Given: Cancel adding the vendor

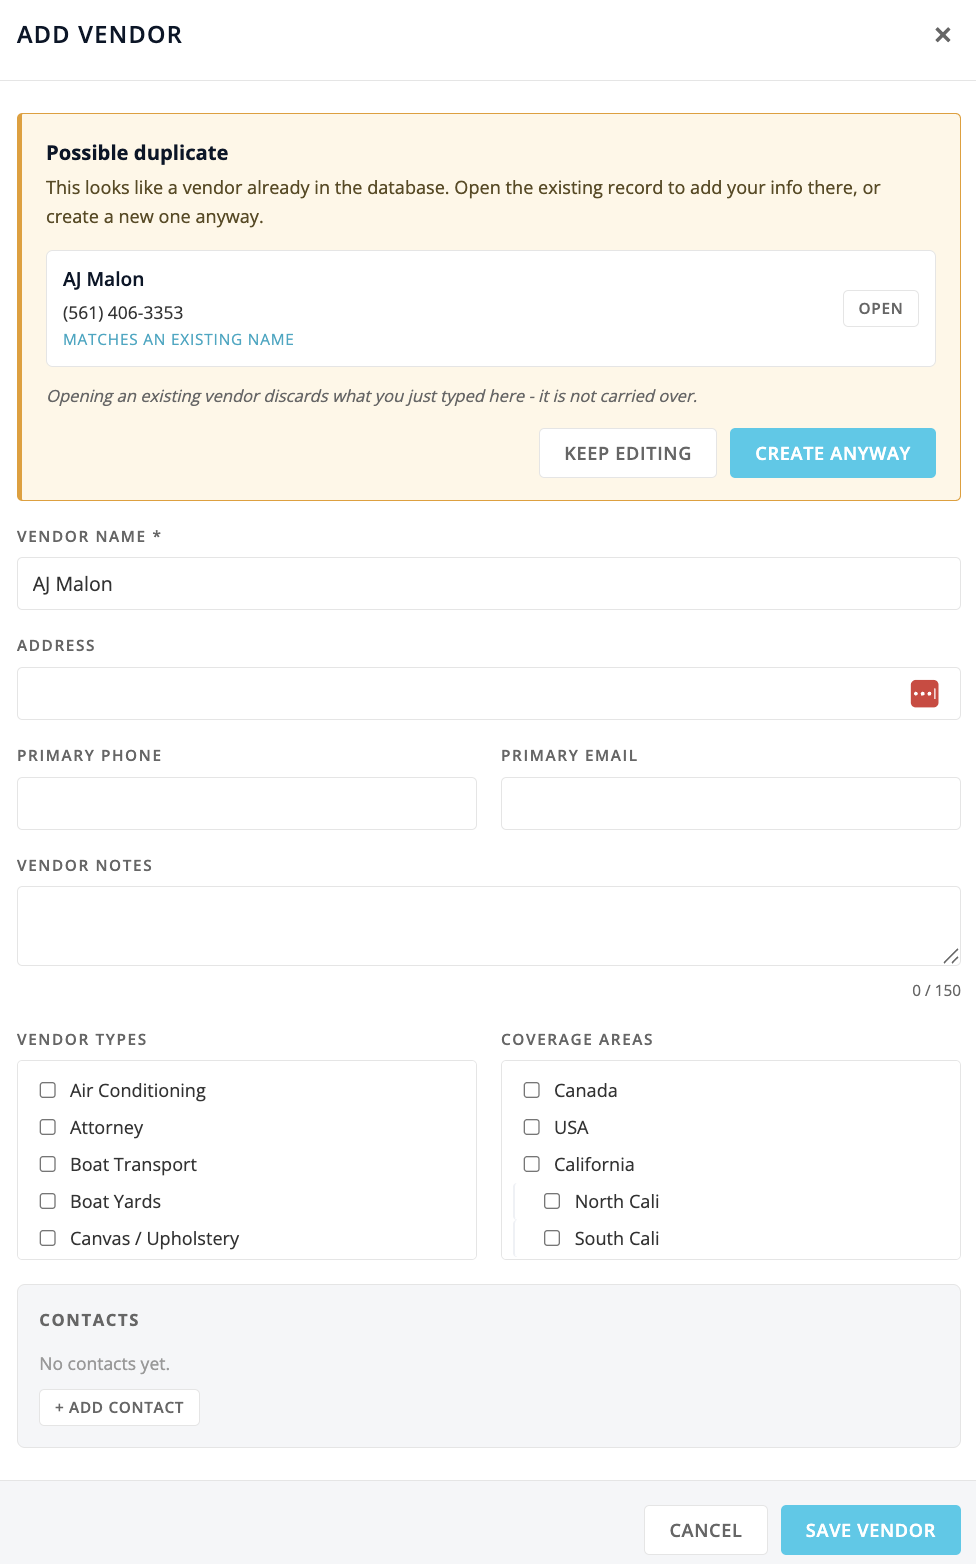Looking at the screenshot, I should 705,1530.
